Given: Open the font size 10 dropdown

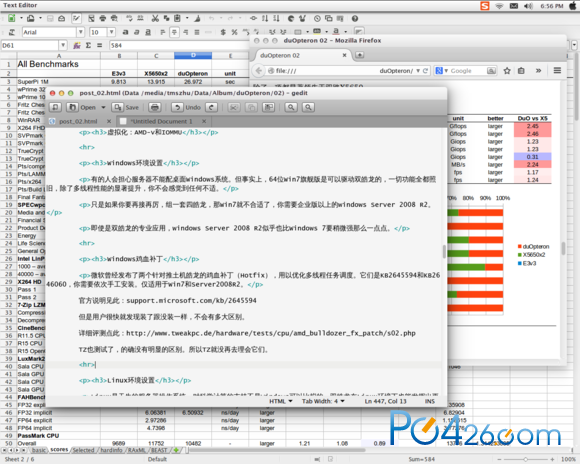Looking at the screenshot, I should [x=111, y=32].
